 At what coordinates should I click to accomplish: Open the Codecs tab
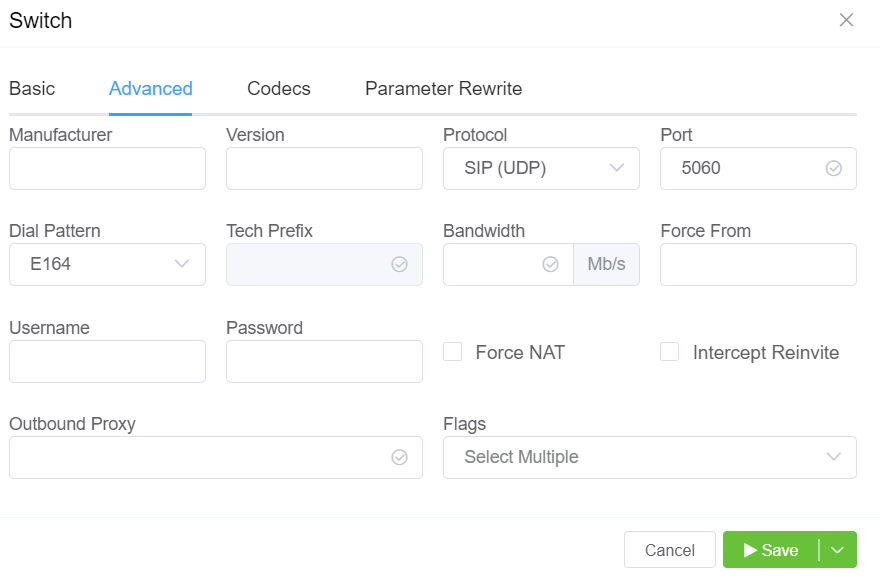[x=279, y=89]
